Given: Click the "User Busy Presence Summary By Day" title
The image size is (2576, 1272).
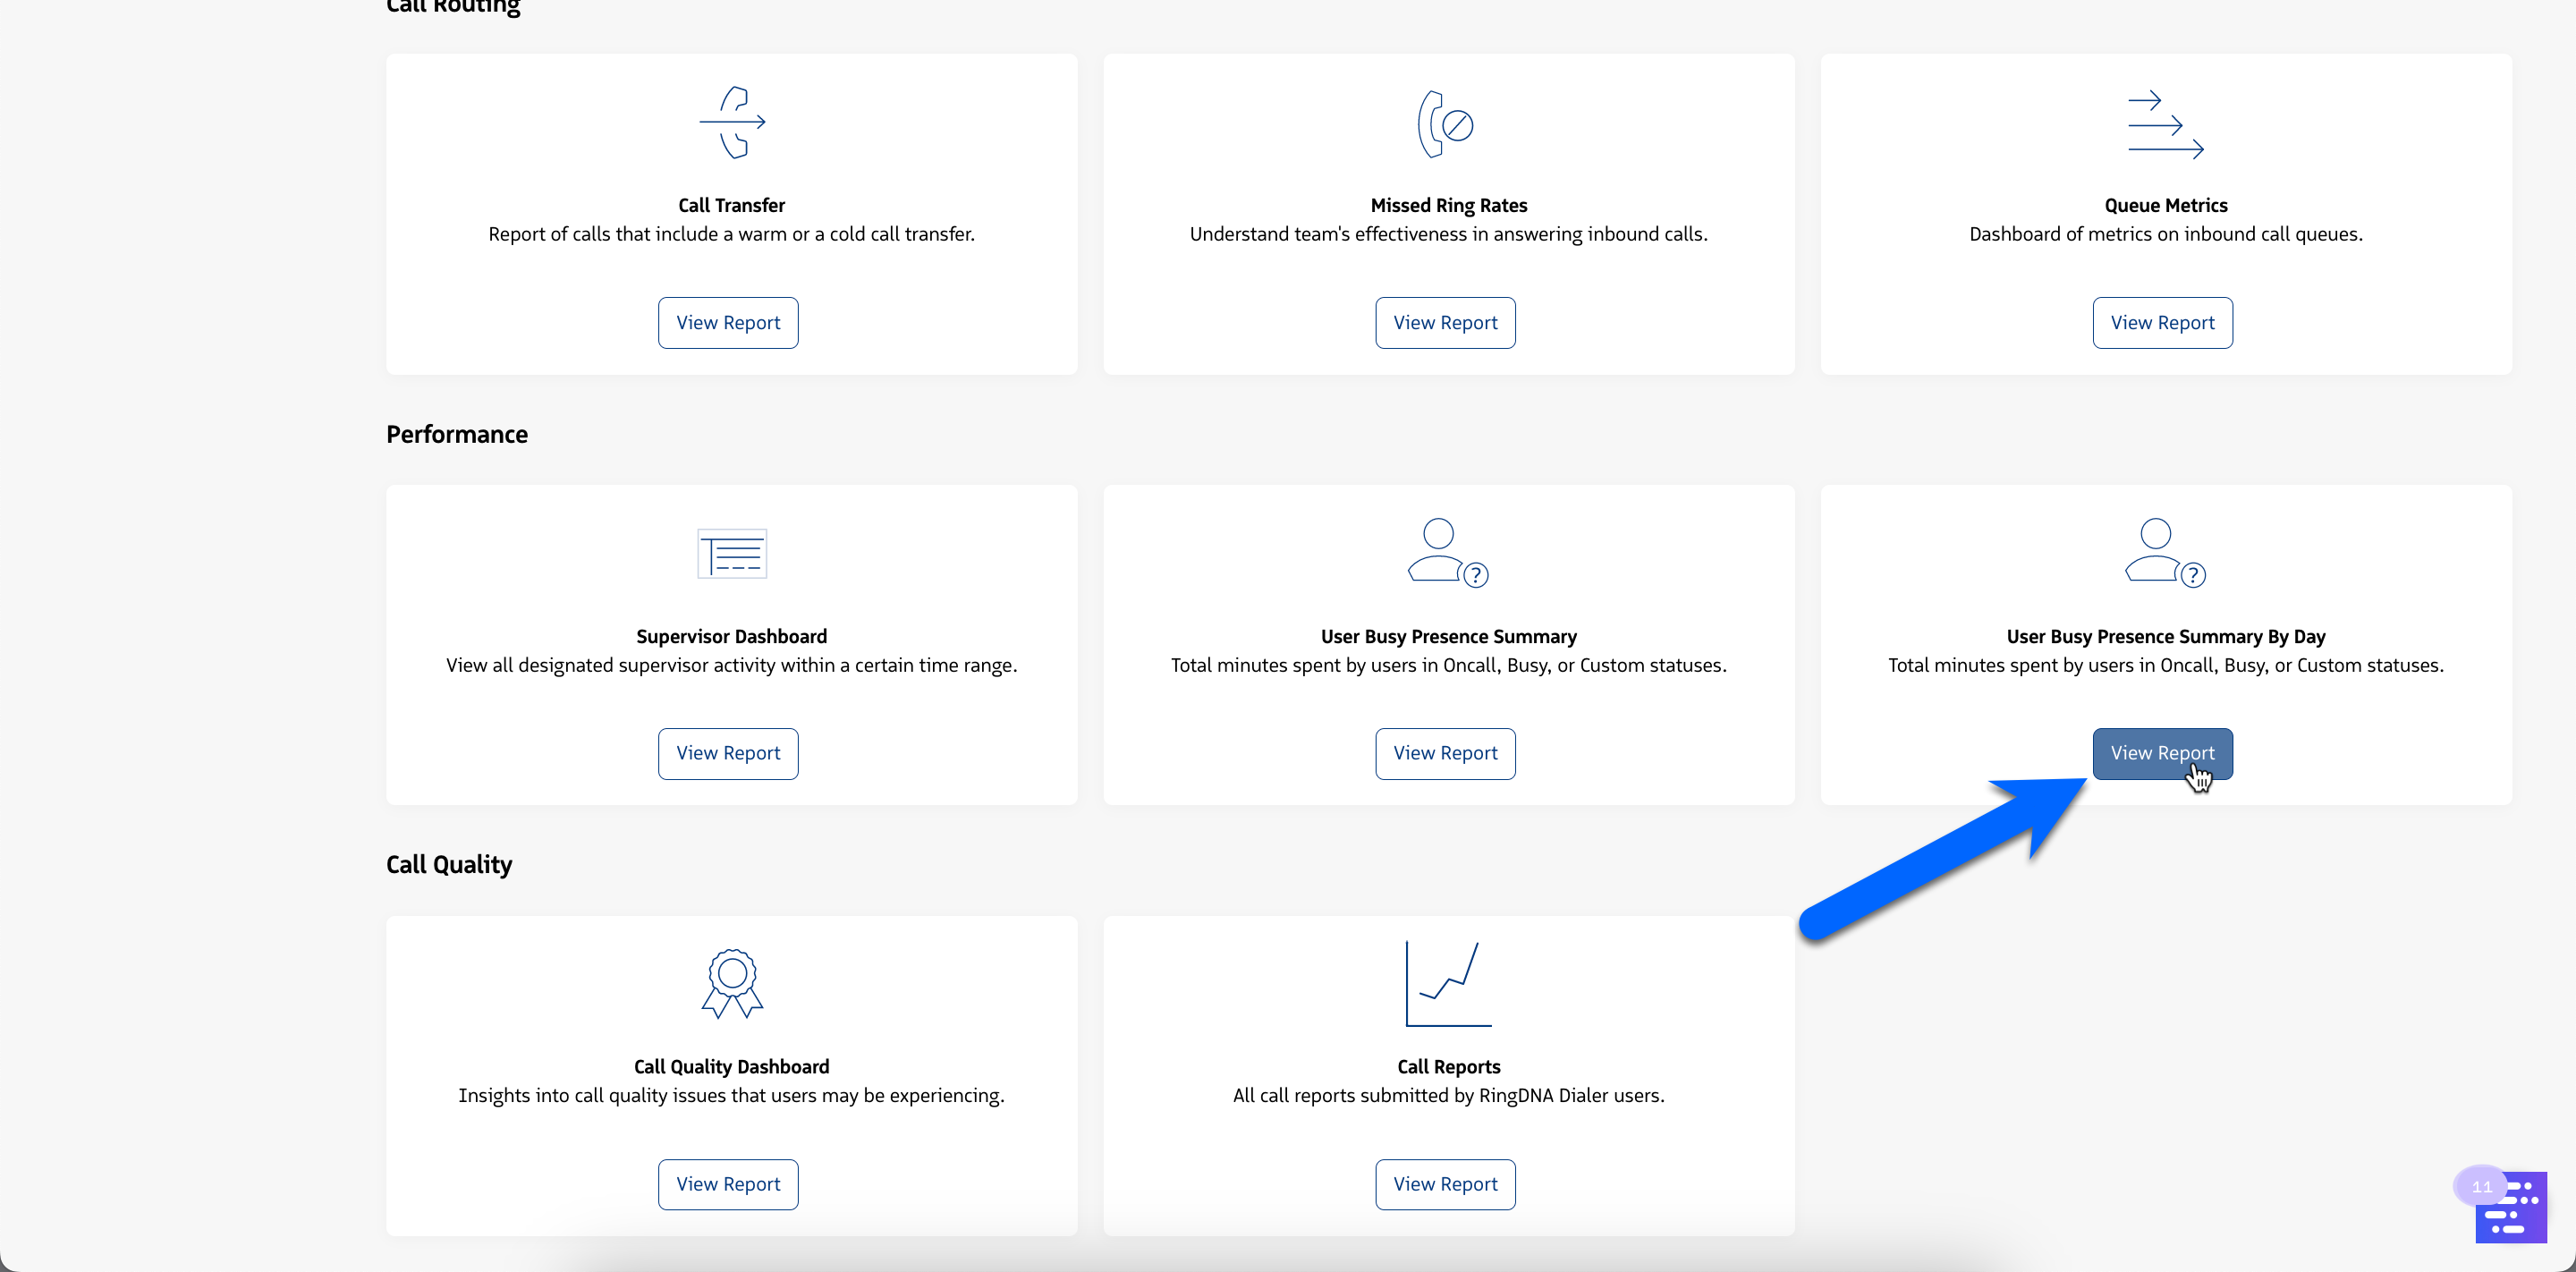Looking at the screenshot, I should point(2166,636).
